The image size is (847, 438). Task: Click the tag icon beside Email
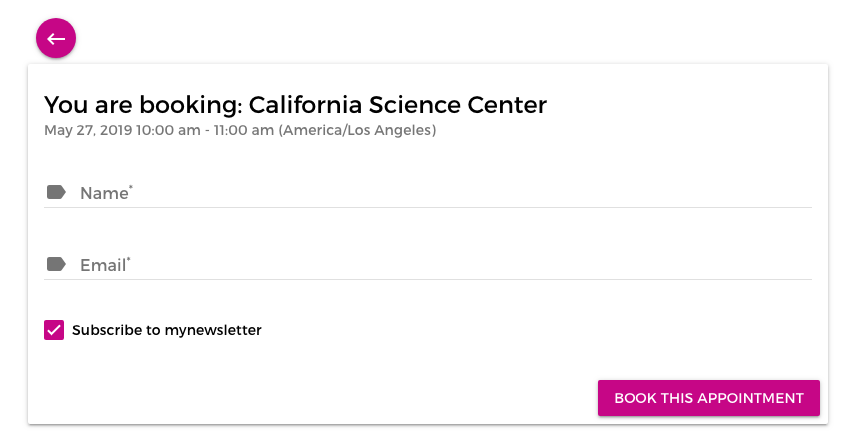click(56, 264)
